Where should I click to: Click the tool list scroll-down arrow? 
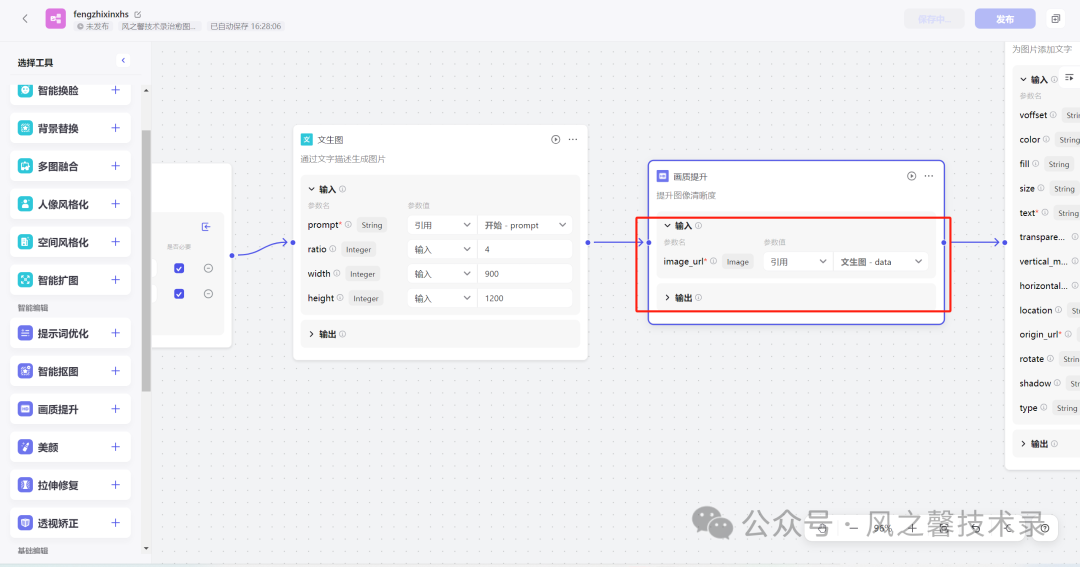pyautogui.click(x=146, y=548)
